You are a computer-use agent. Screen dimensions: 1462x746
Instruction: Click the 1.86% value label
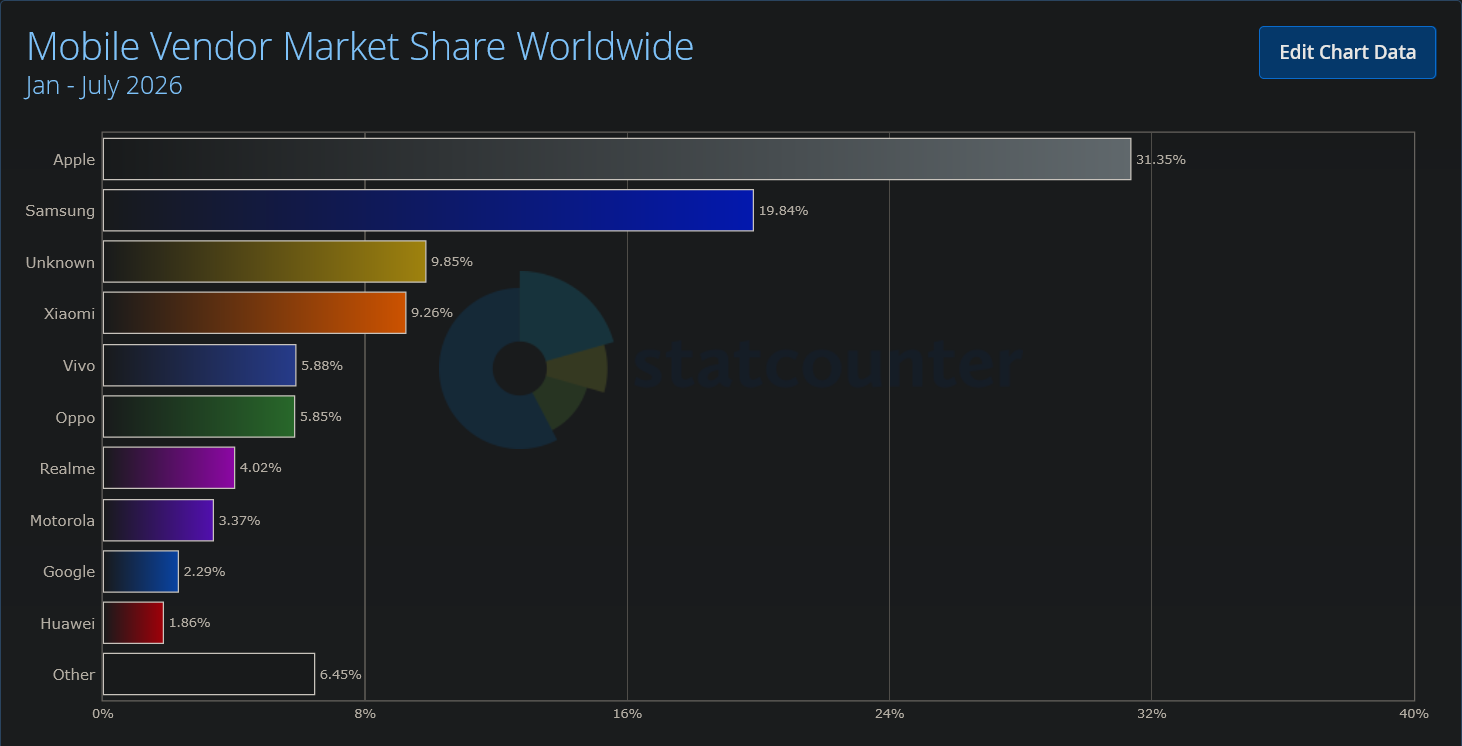coord(190,623)
